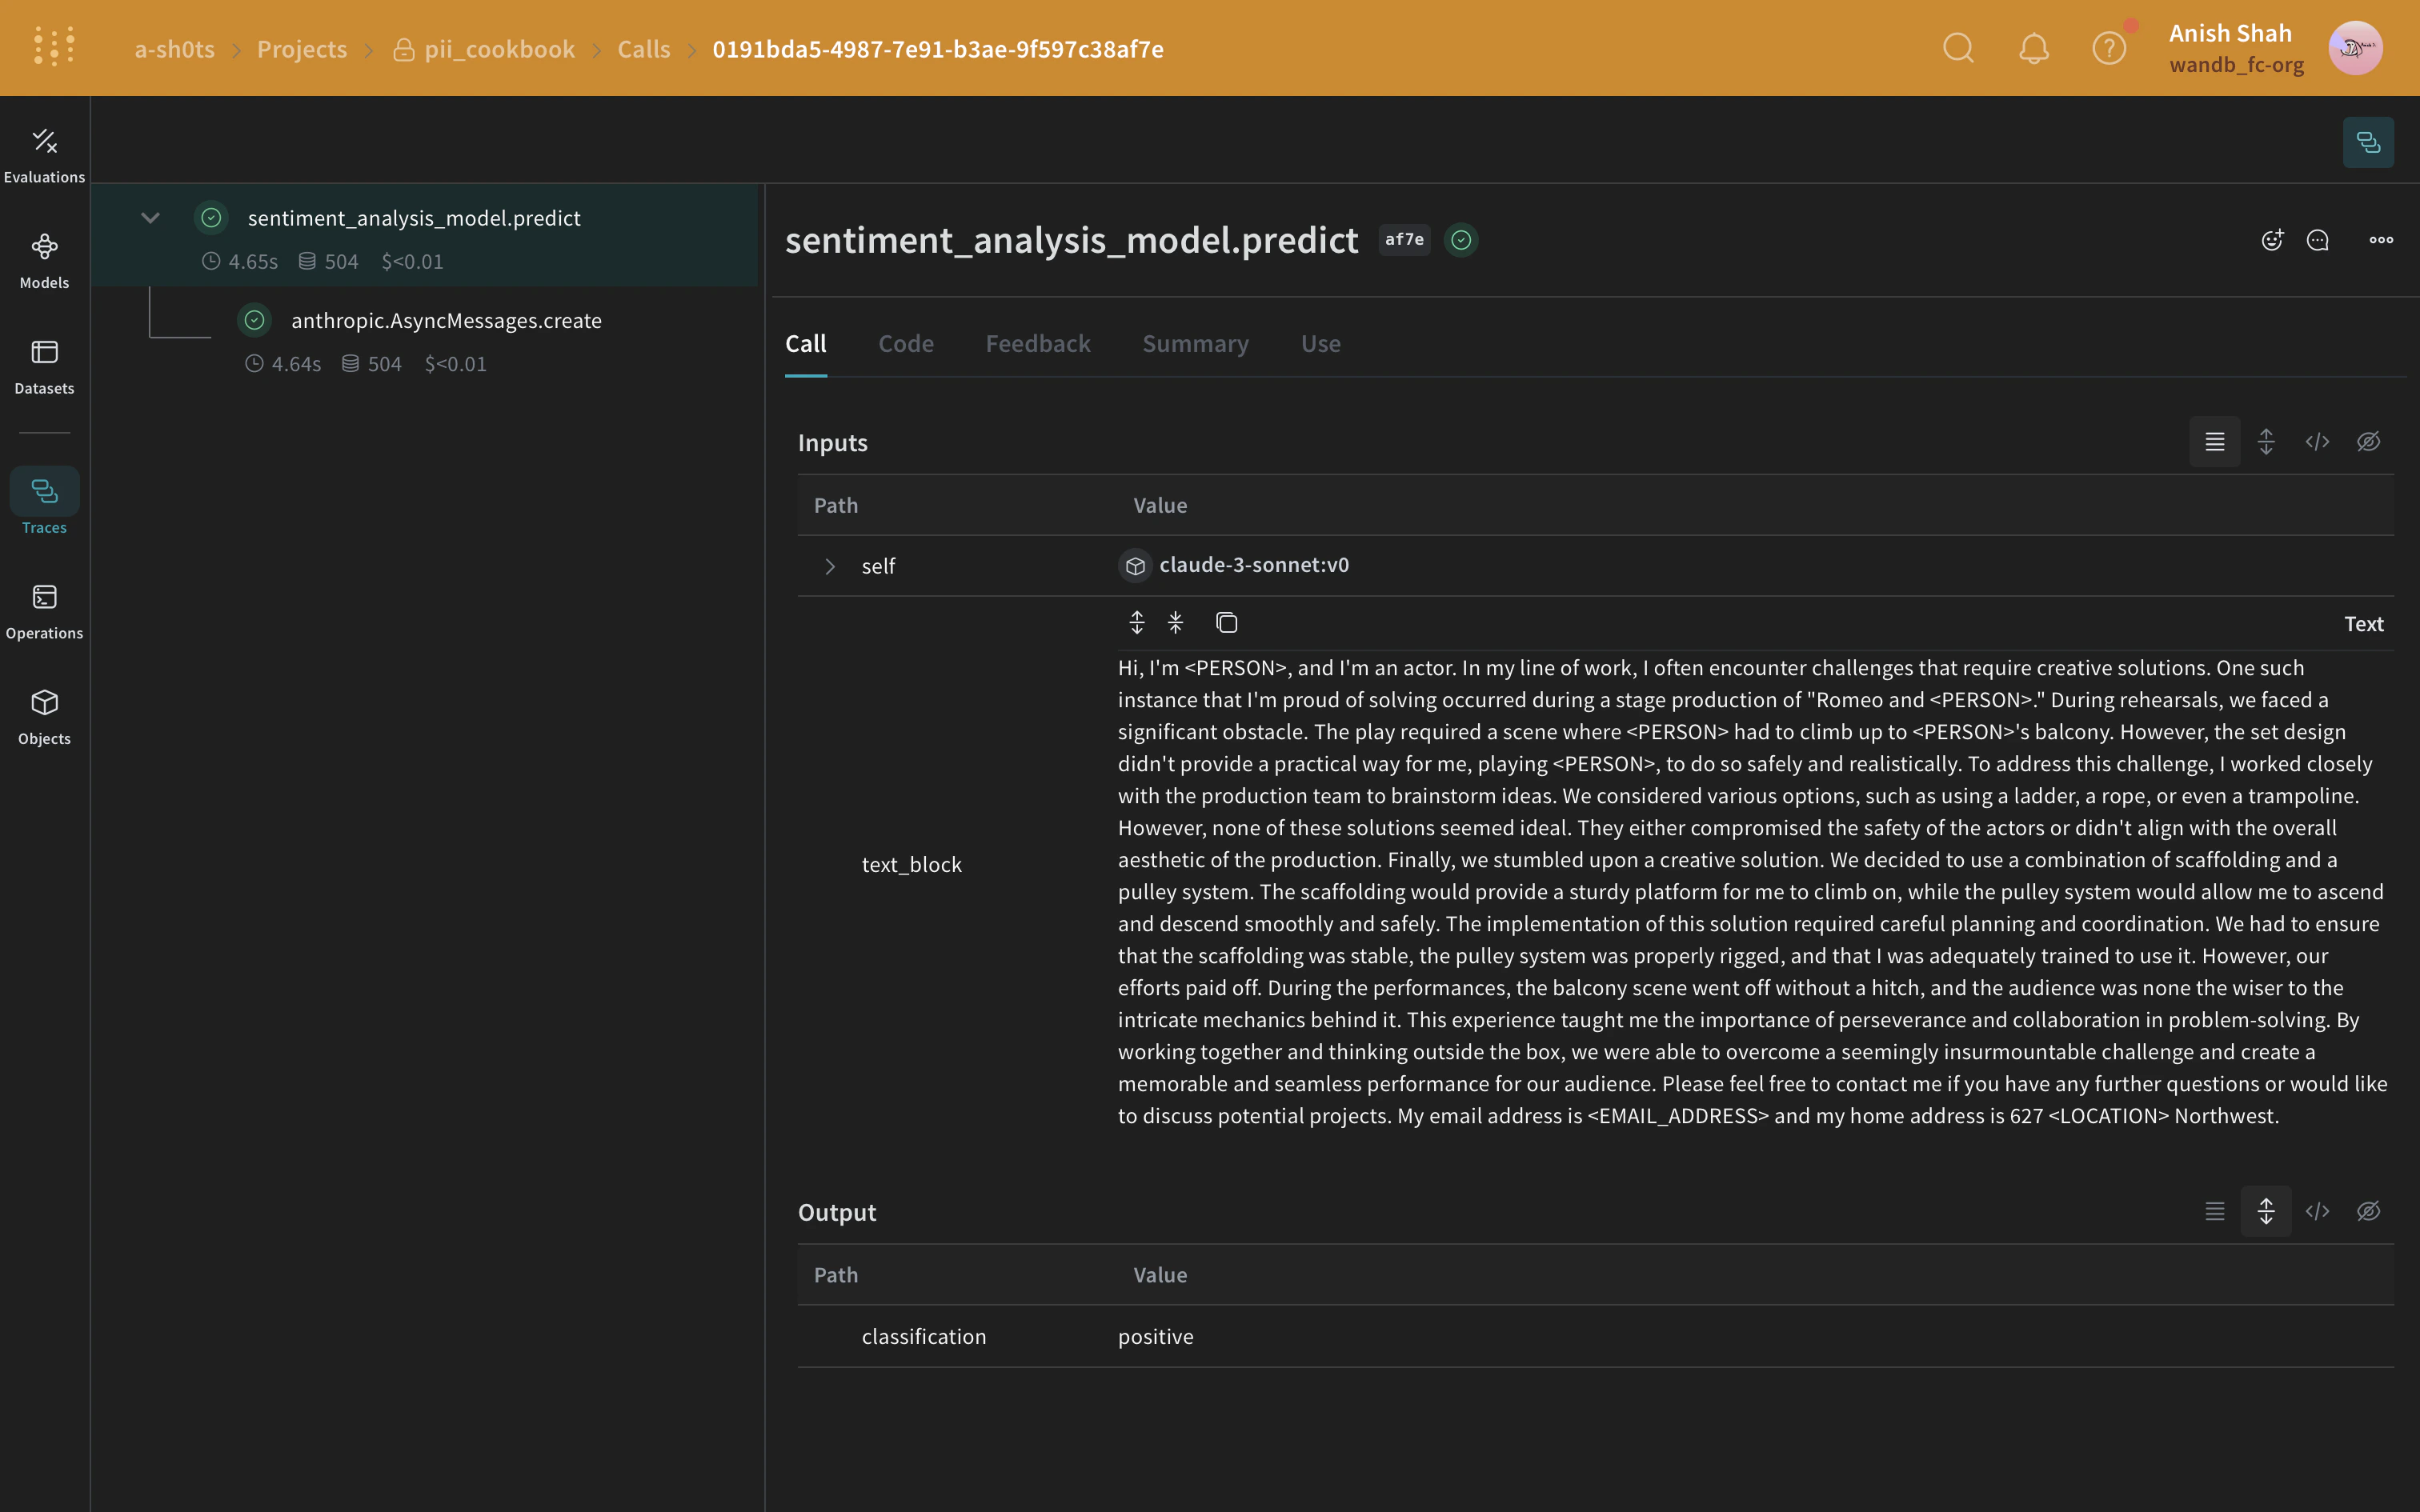This screenshot has width=2420, height=1512.
Task: Switch to the Feedback tab
Action: click(x=1037, y=343)
